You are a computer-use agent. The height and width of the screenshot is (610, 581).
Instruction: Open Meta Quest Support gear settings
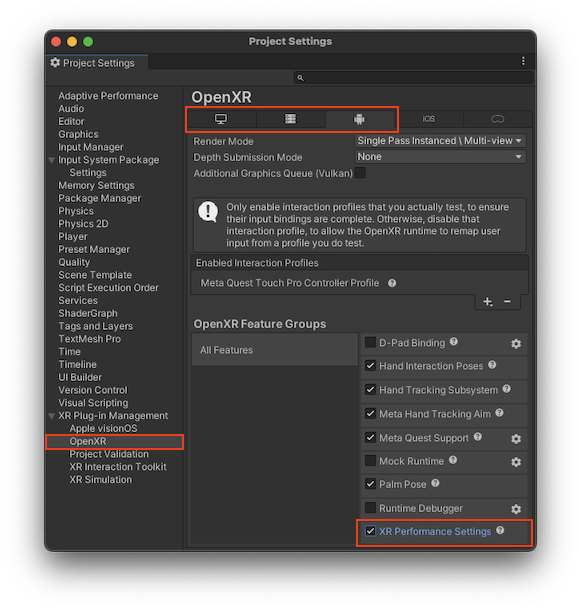(516, 439)
